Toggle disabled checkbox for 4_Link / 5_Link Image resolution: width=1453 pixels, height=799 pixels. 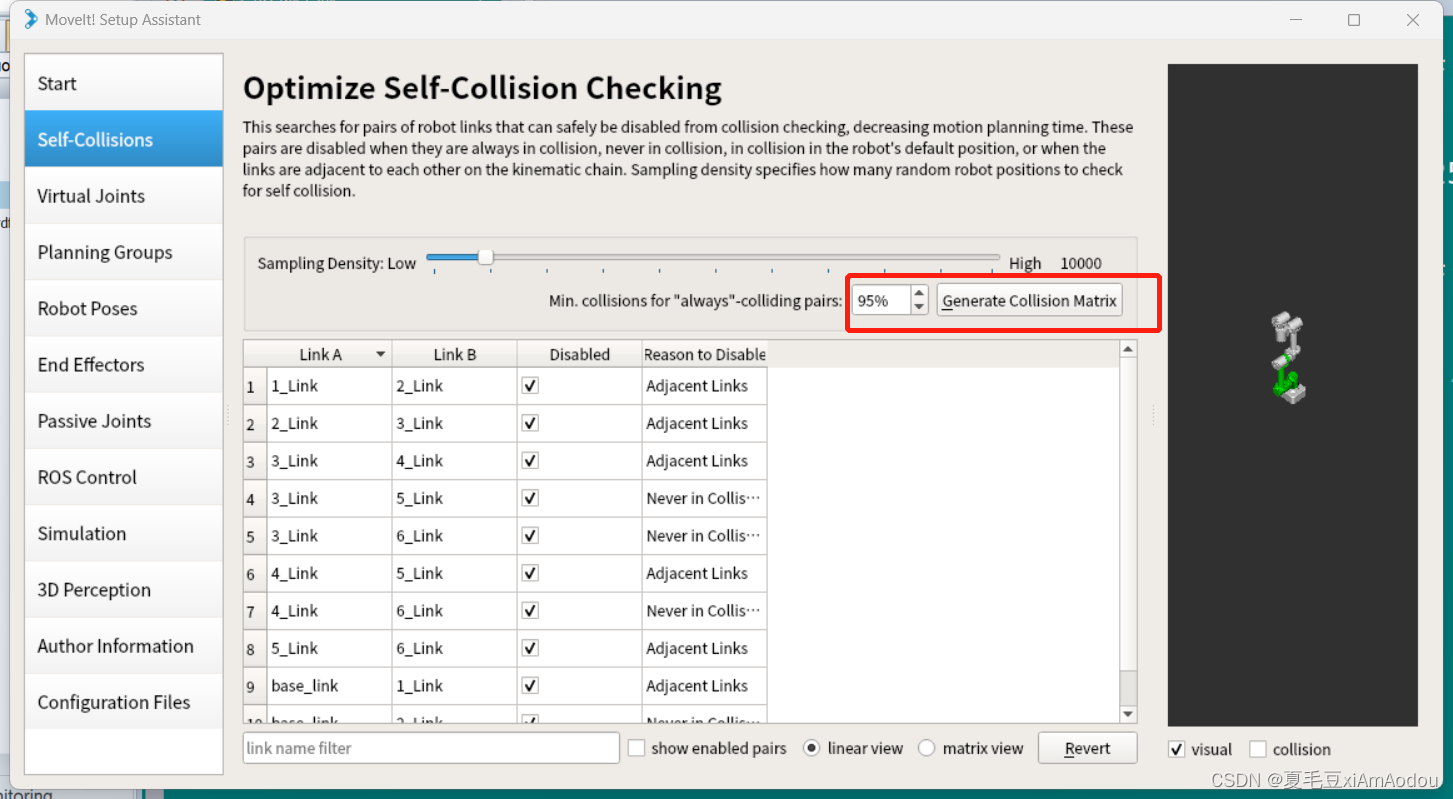[x=530, y=573]
